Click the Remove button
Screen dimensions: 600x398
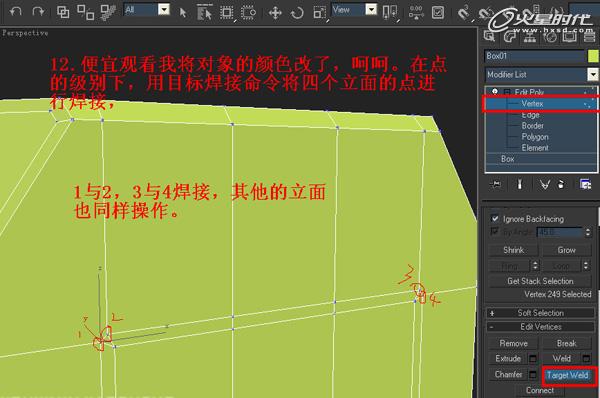pos(514,343)
